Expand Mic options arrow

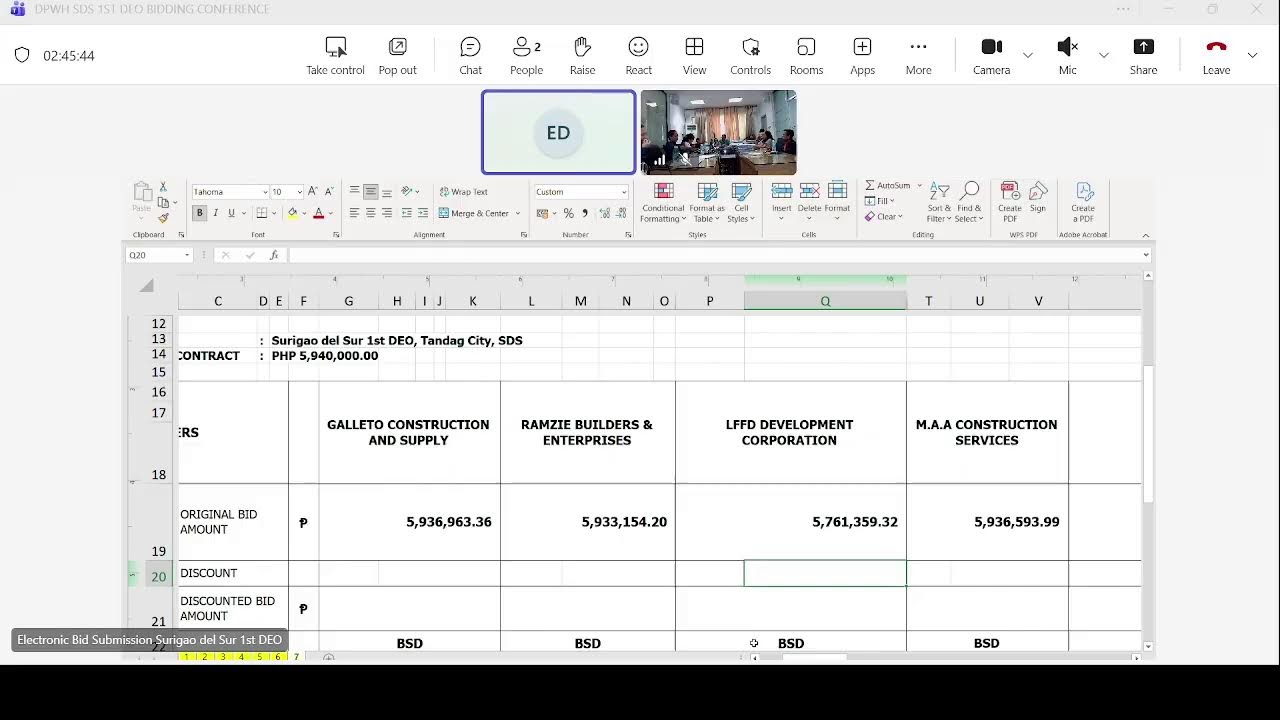[x=1103, y=55]
